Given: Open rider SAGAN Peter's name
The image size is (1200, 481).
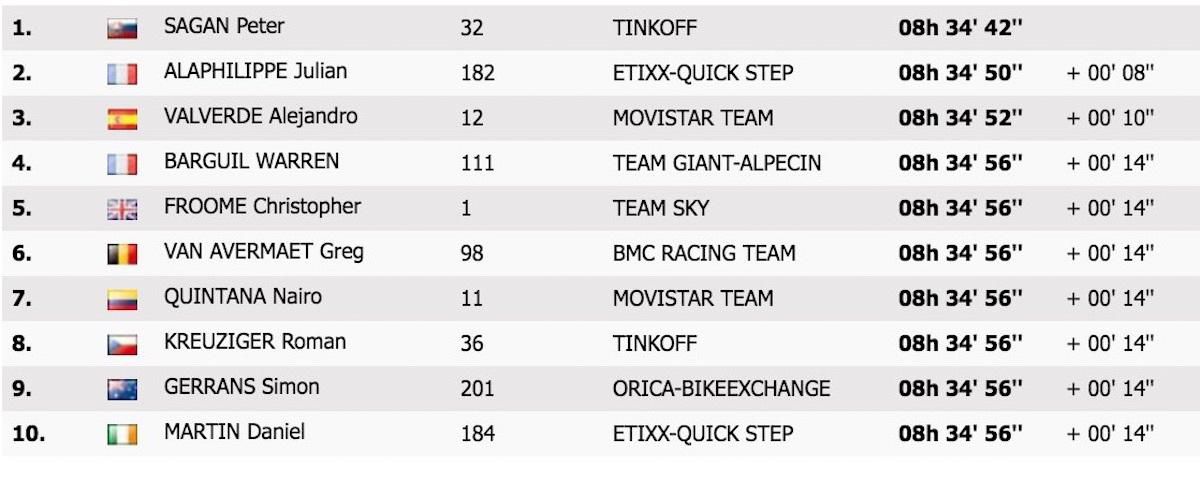Looking at the screenshot, I should coord(224,27).
